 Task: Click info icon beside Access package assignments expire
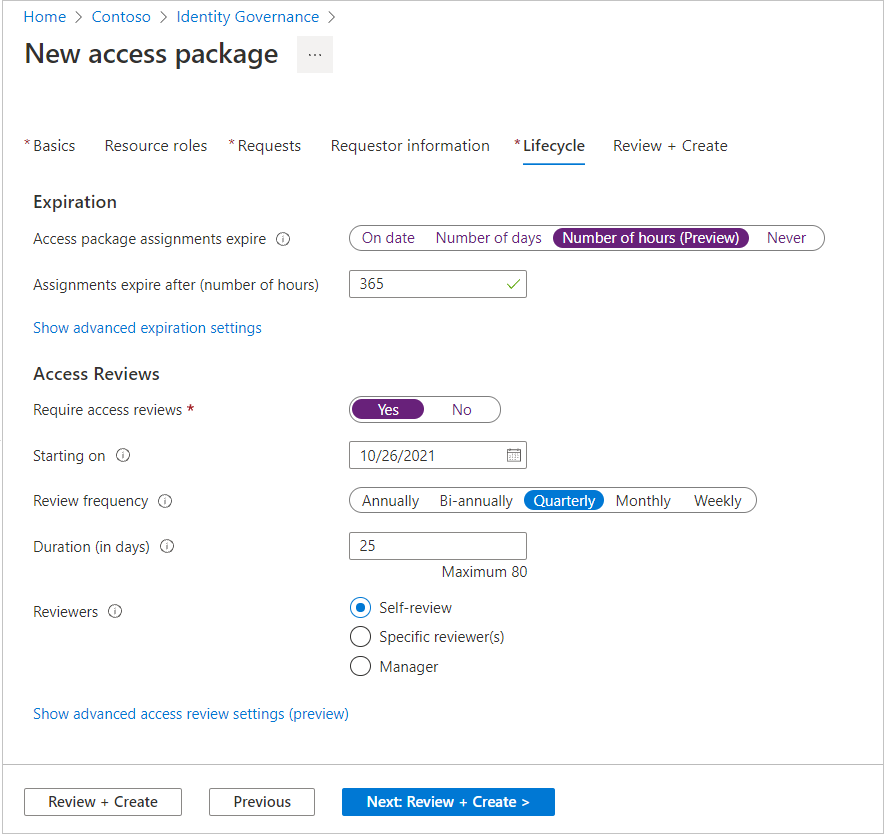[x=283, y=239]
